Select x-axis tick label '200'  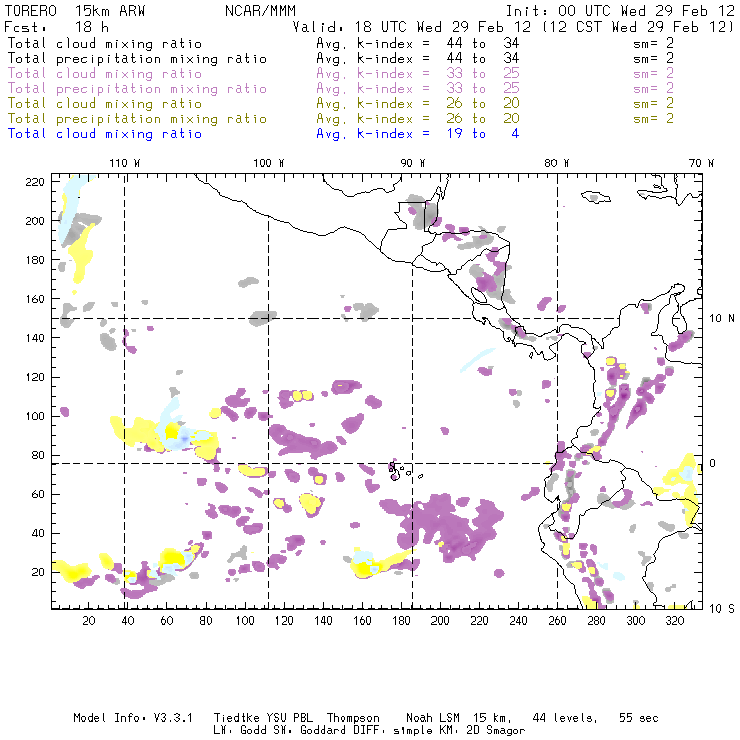coord(440,621)
